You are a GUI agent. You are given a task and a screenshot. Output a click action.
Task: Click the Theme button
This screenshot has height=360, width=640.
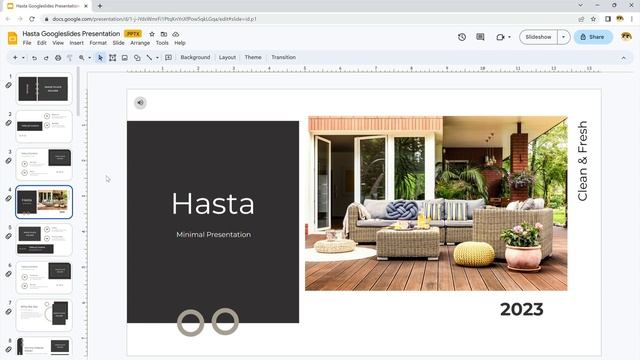253,58
